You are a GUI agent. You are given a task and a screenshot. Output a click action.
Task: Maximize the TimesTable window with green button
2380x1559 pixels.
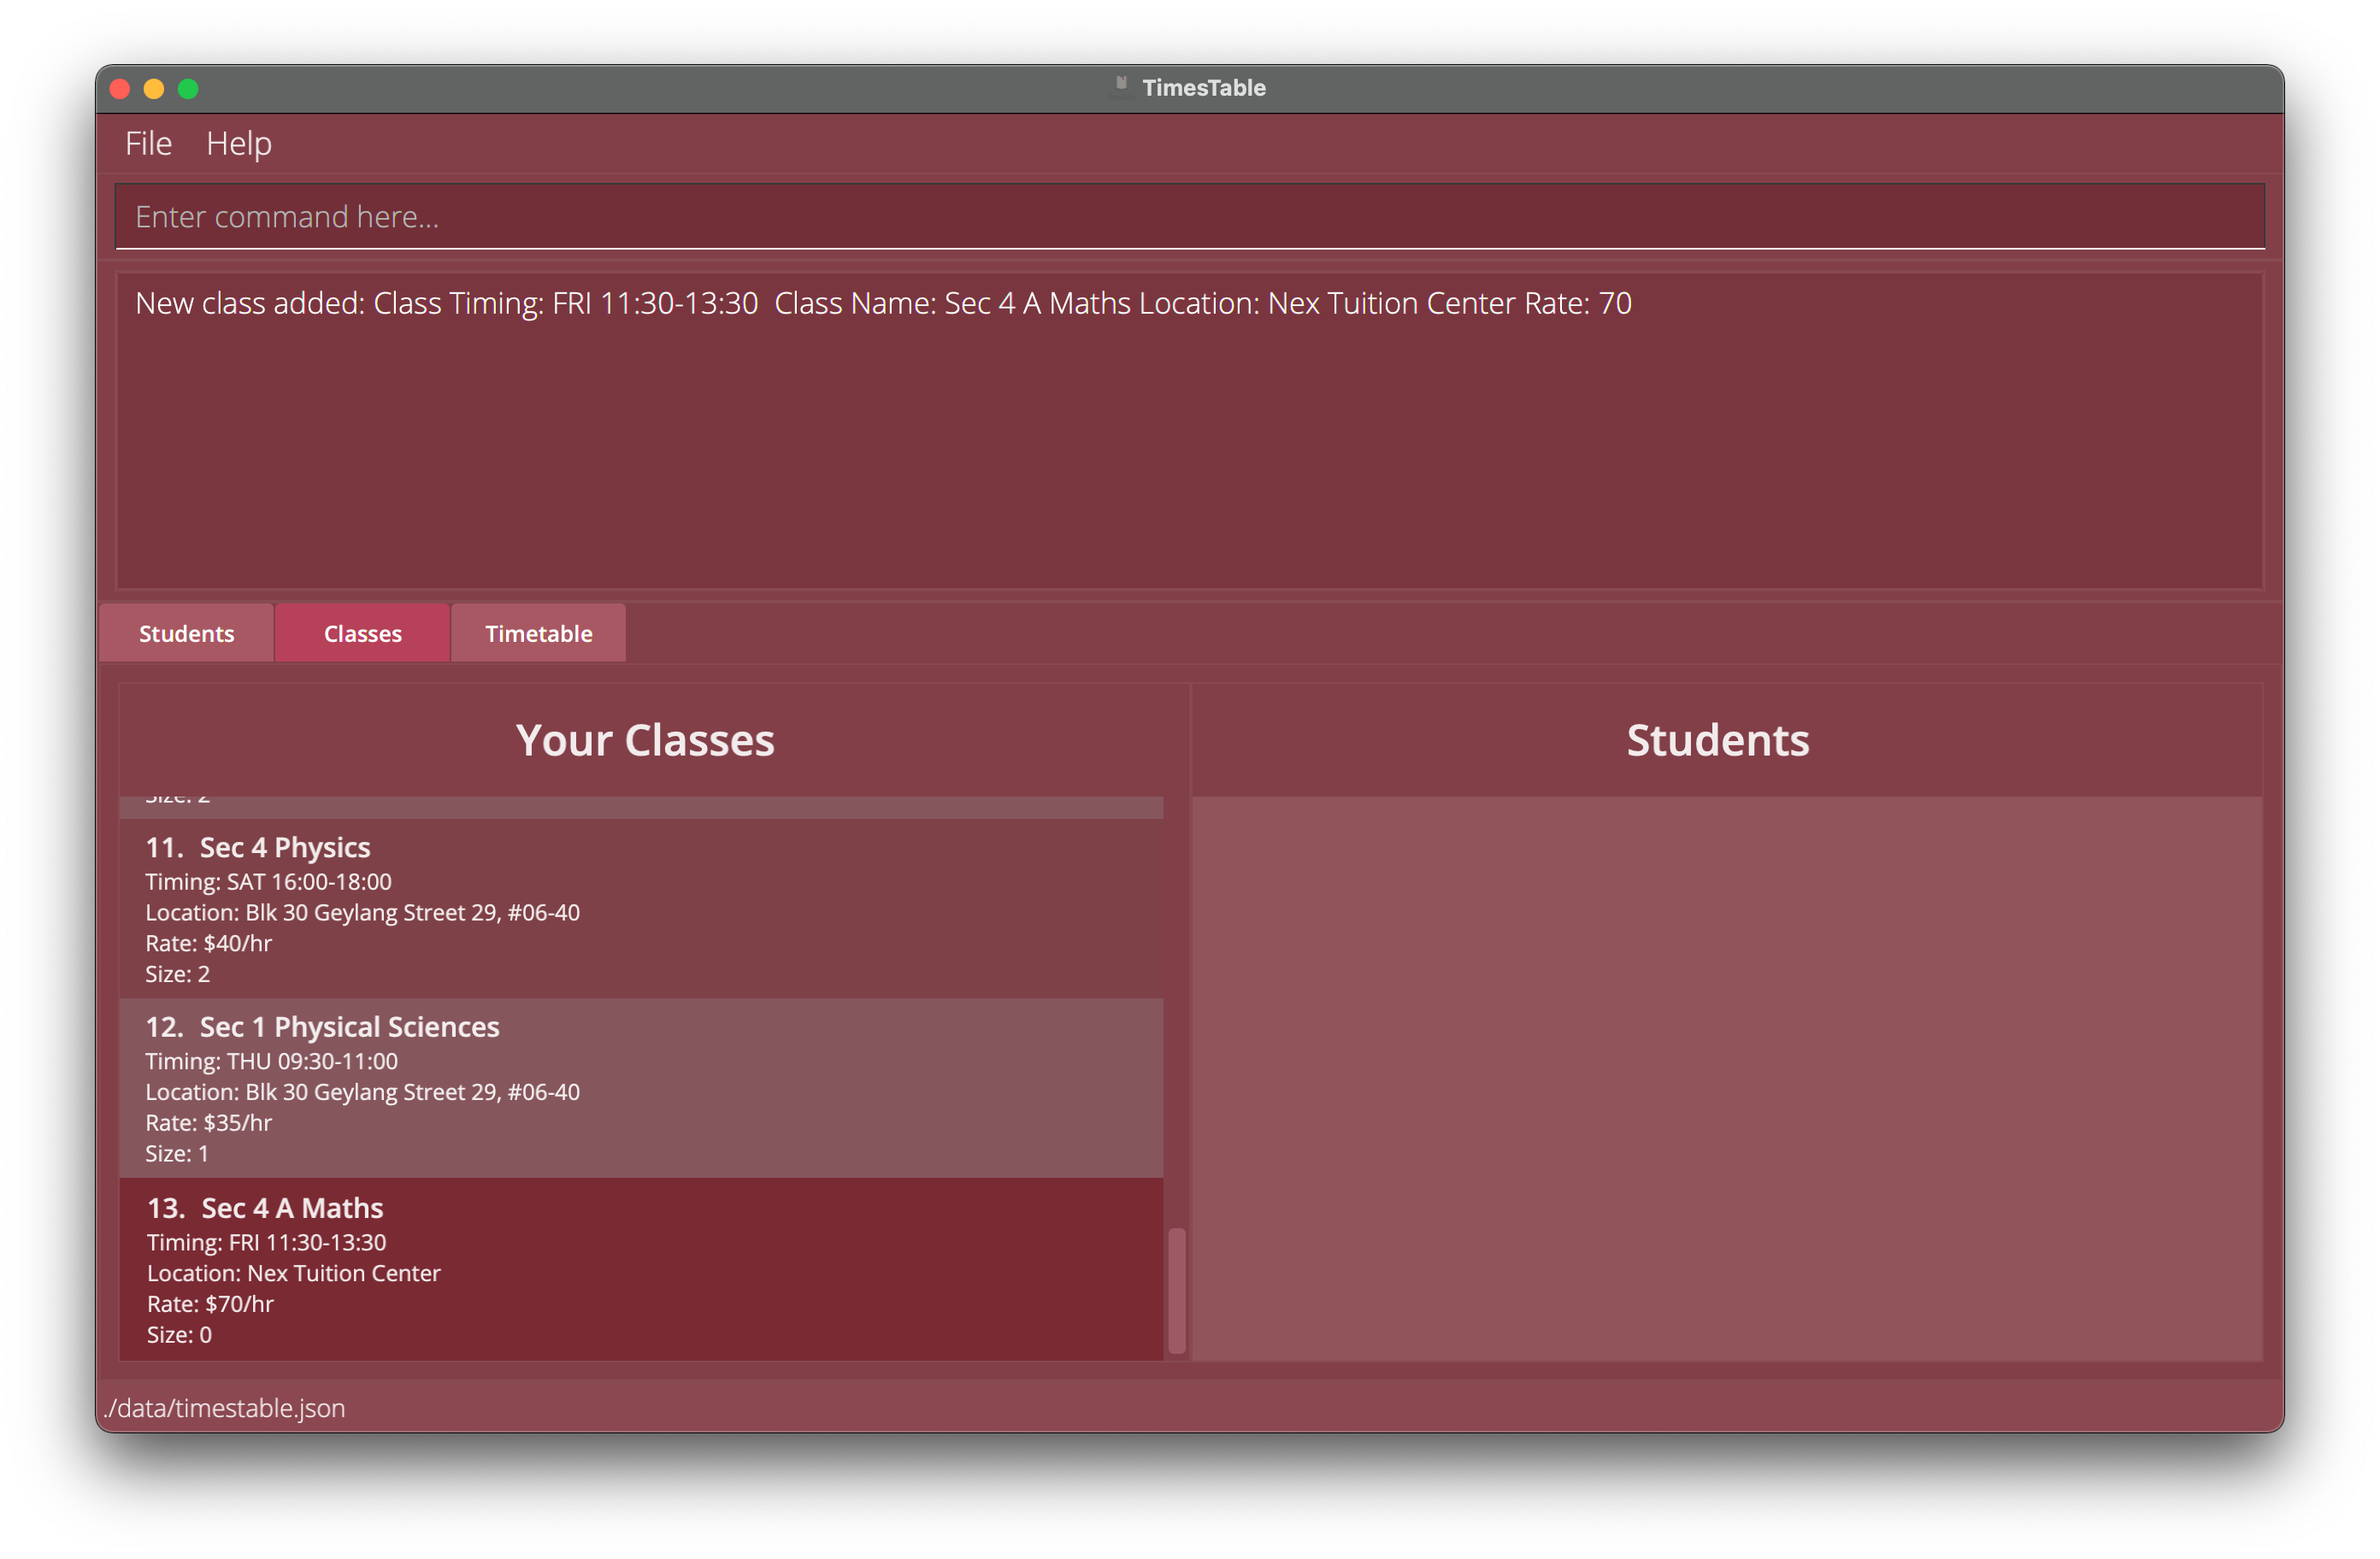(188, 88)
